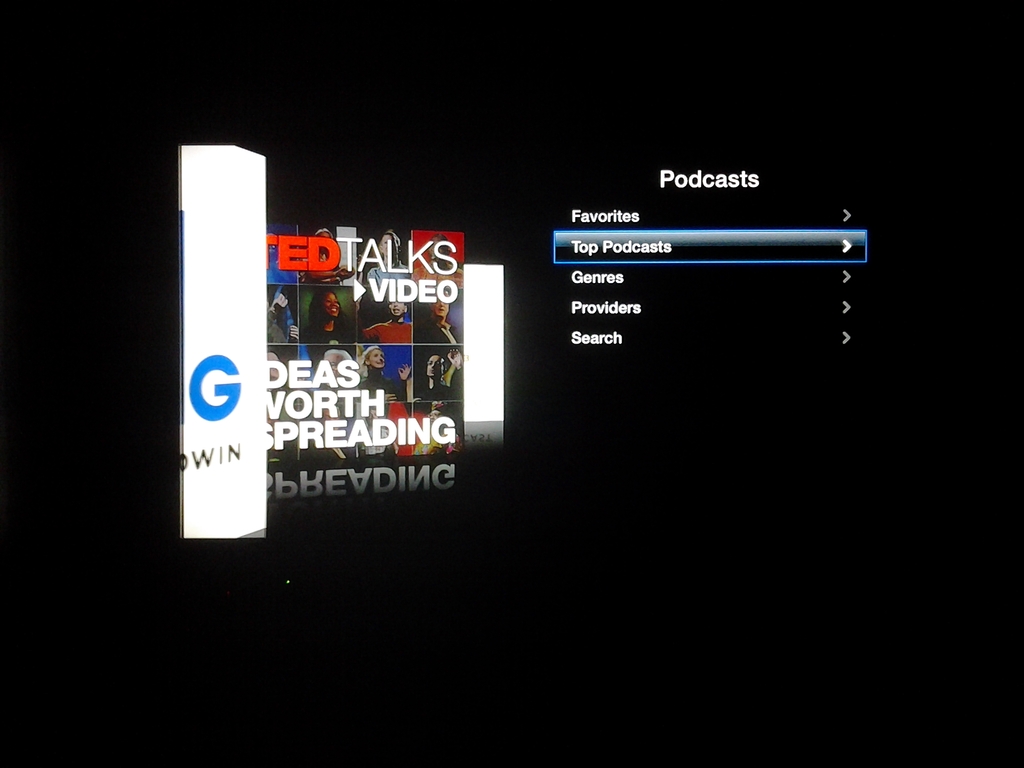Click the chevron beside Providers
1024x768 pixels.
(847, 307)
